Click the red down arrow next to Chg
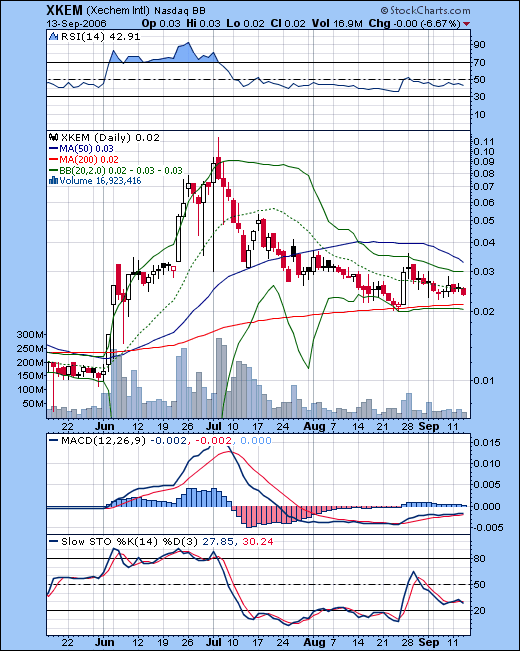Viewport: 520px width, 651px height. pos(466,24)
